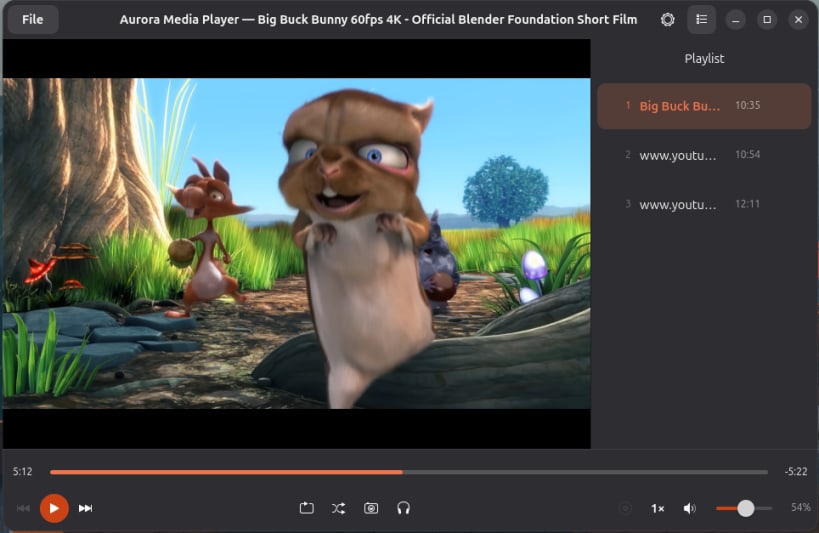Click the dimmed record icon near speed
This screenshot has height=533, width=819.
click(625, 508)
